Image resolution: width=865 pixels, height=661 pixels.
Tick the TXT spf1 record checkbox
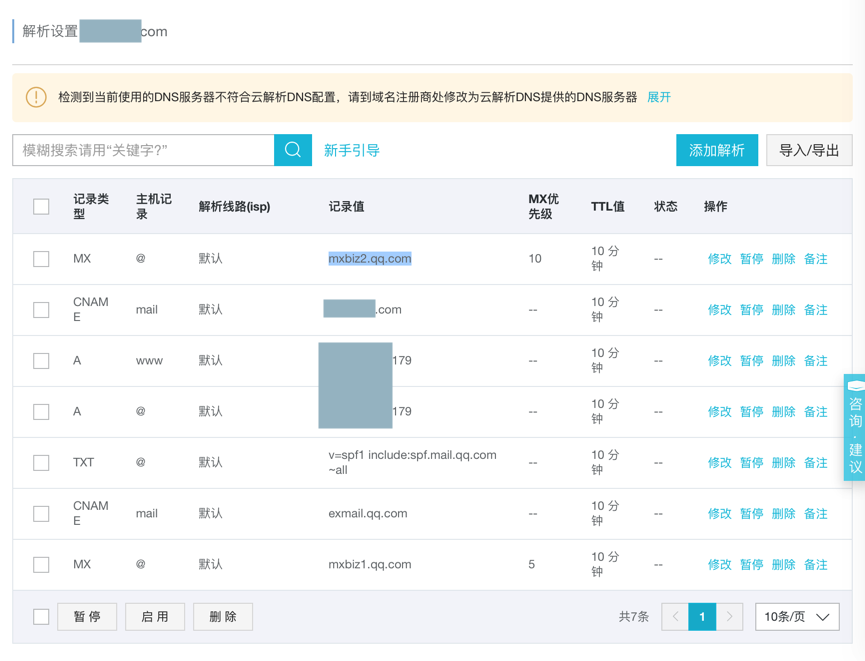click(x=41, y=463)
